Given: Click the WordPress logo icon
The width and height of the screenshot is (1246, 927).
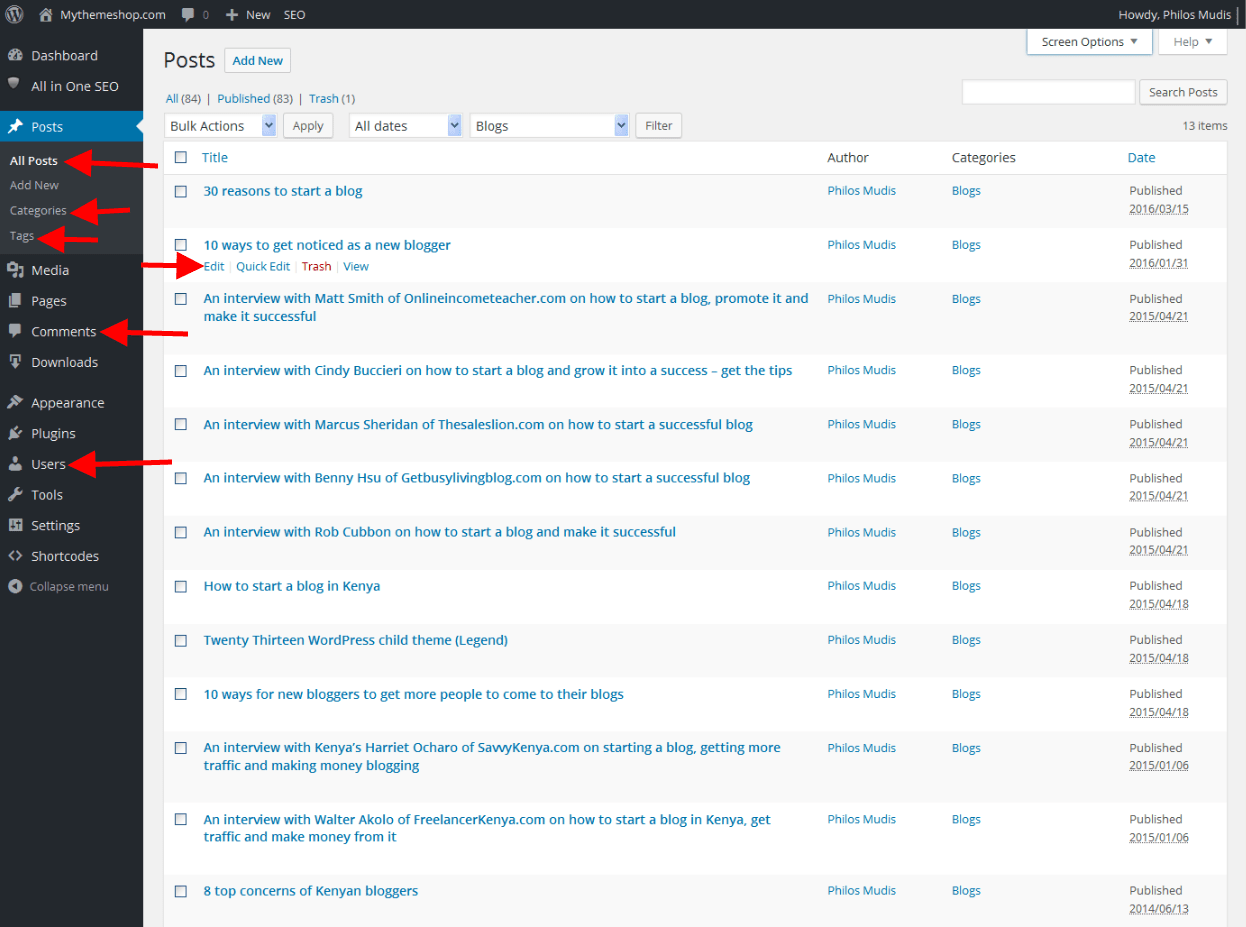Looking at the screenshot, I should point(15,15).
